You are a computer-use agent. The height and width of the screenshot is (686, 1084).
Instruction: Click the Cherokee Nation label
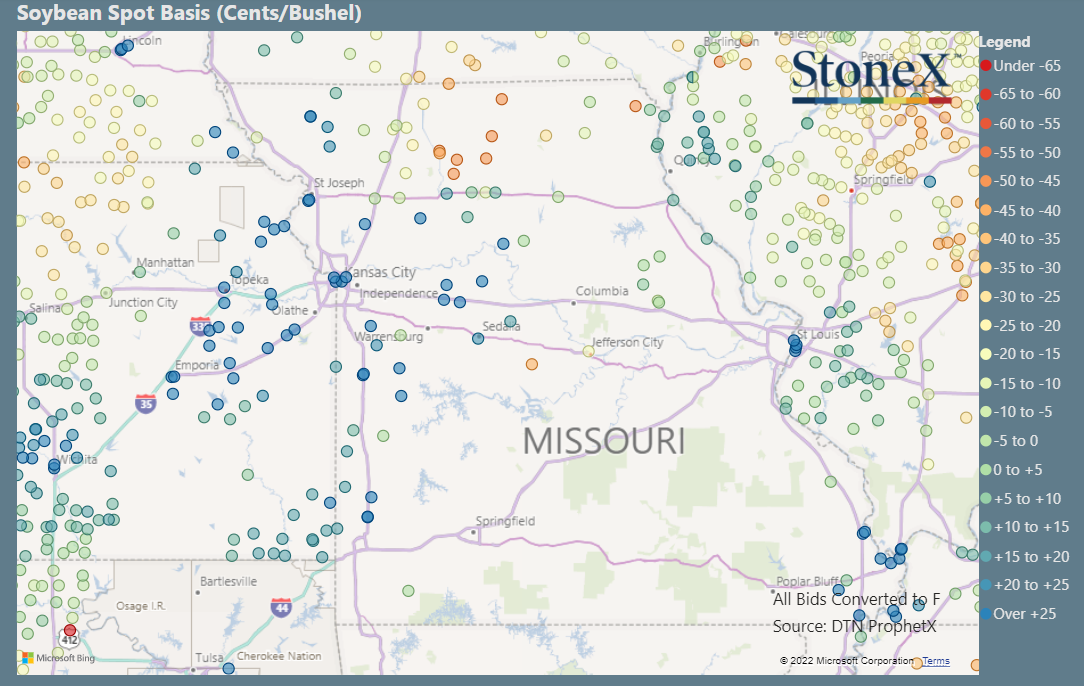pos(279,656)
